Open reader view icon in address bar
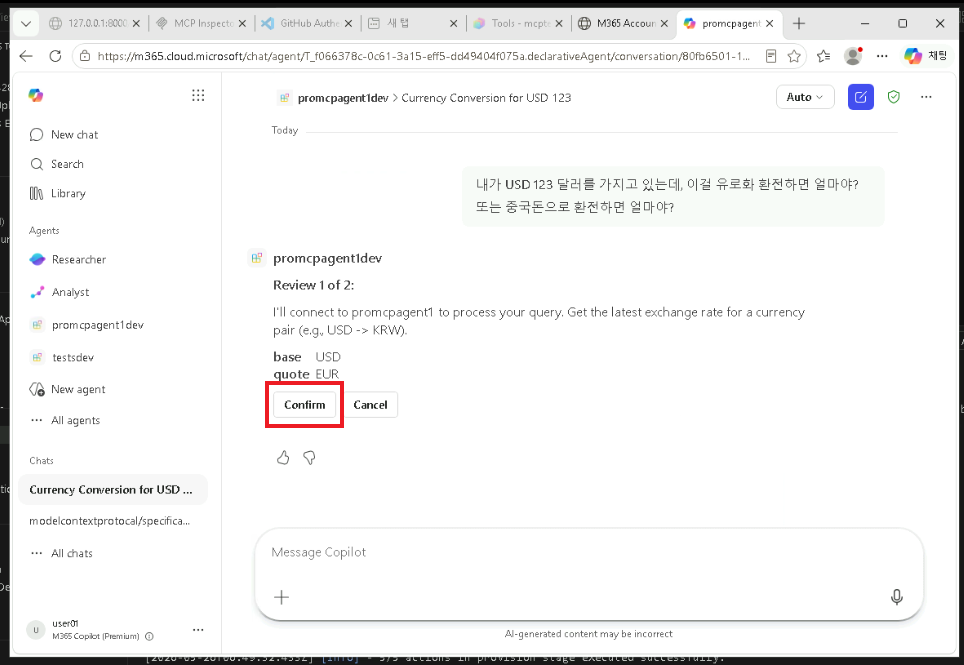 (771, 56)
